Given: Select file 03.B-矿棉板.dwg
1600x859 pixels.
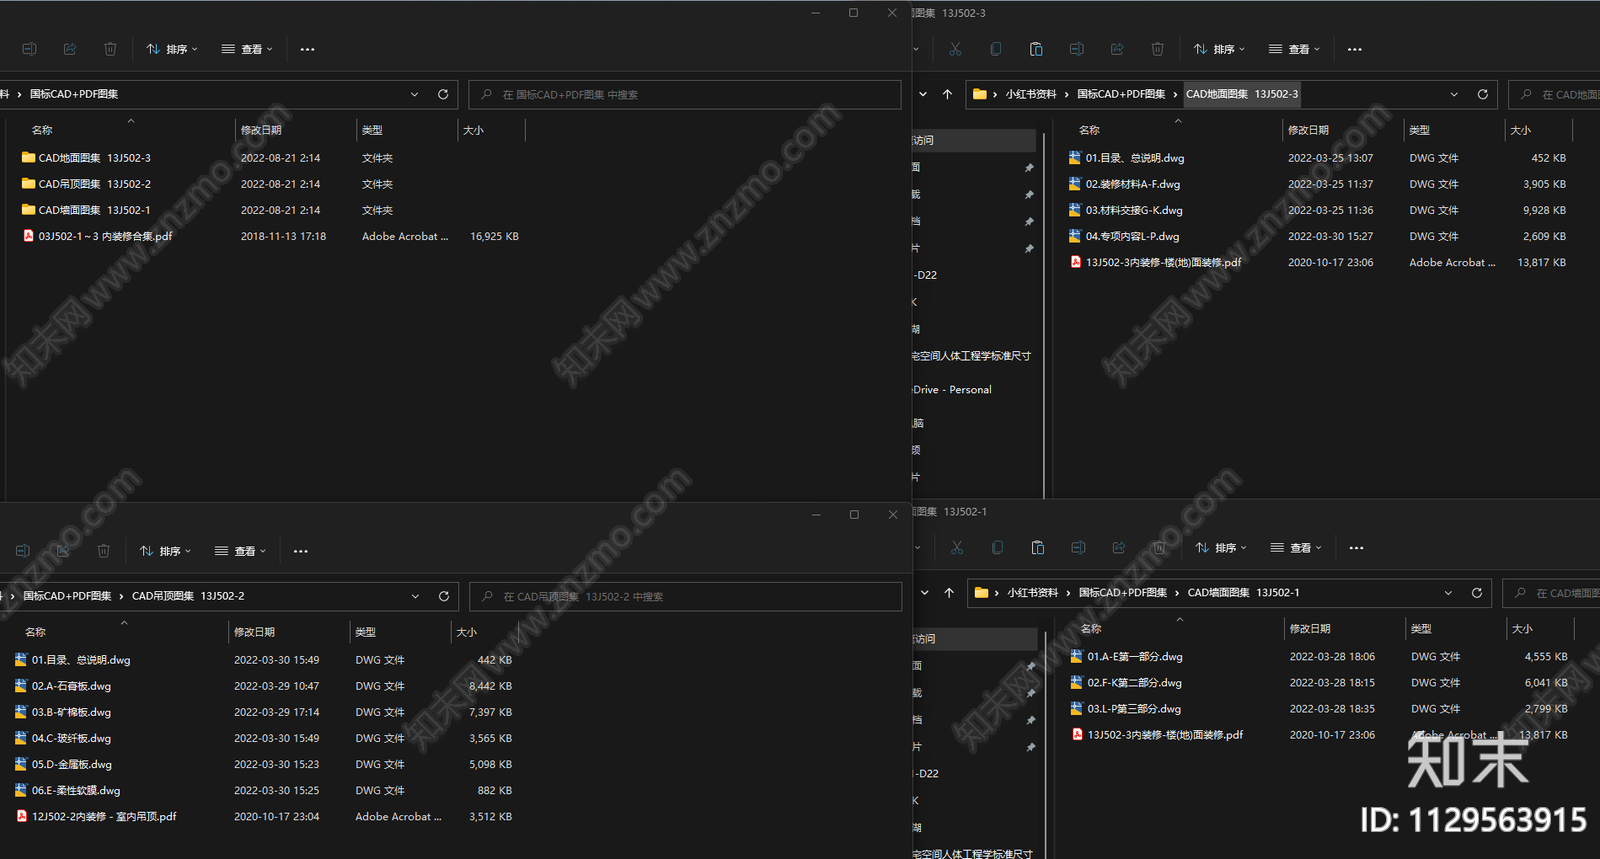Looking at the screenshot, I should (x=63, y=712).
